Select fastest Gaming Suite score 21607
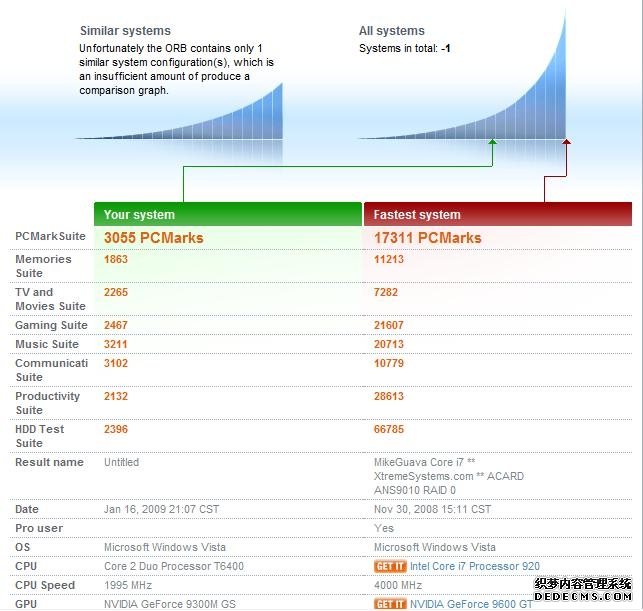643x611 pixels. pyautogui.click(x=389, y=325)
